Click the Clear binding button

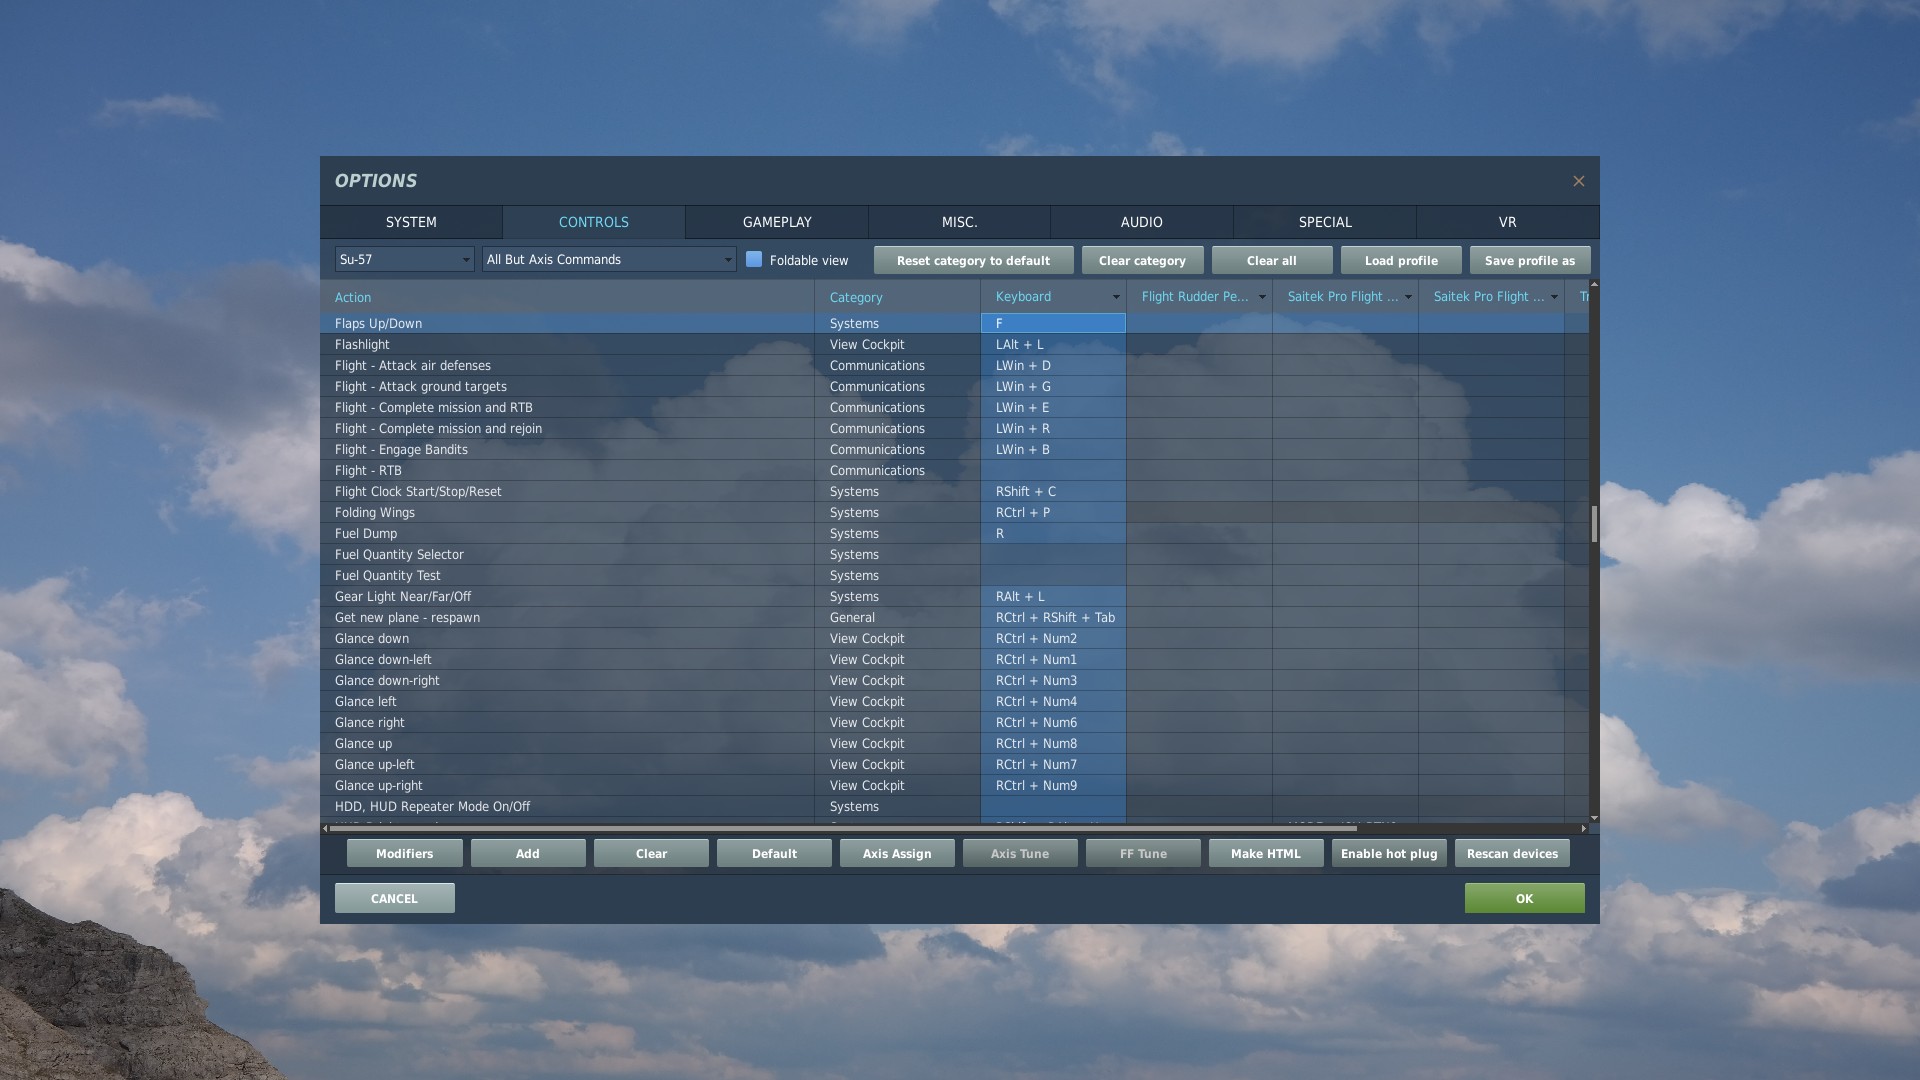coord(651,853)
